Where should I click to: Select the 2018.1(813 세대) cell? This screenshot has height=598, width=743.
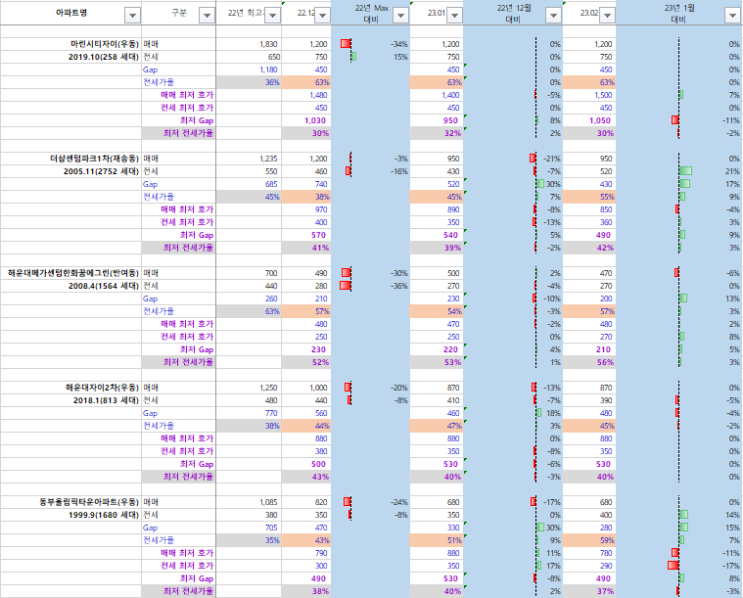click(71, 400)
